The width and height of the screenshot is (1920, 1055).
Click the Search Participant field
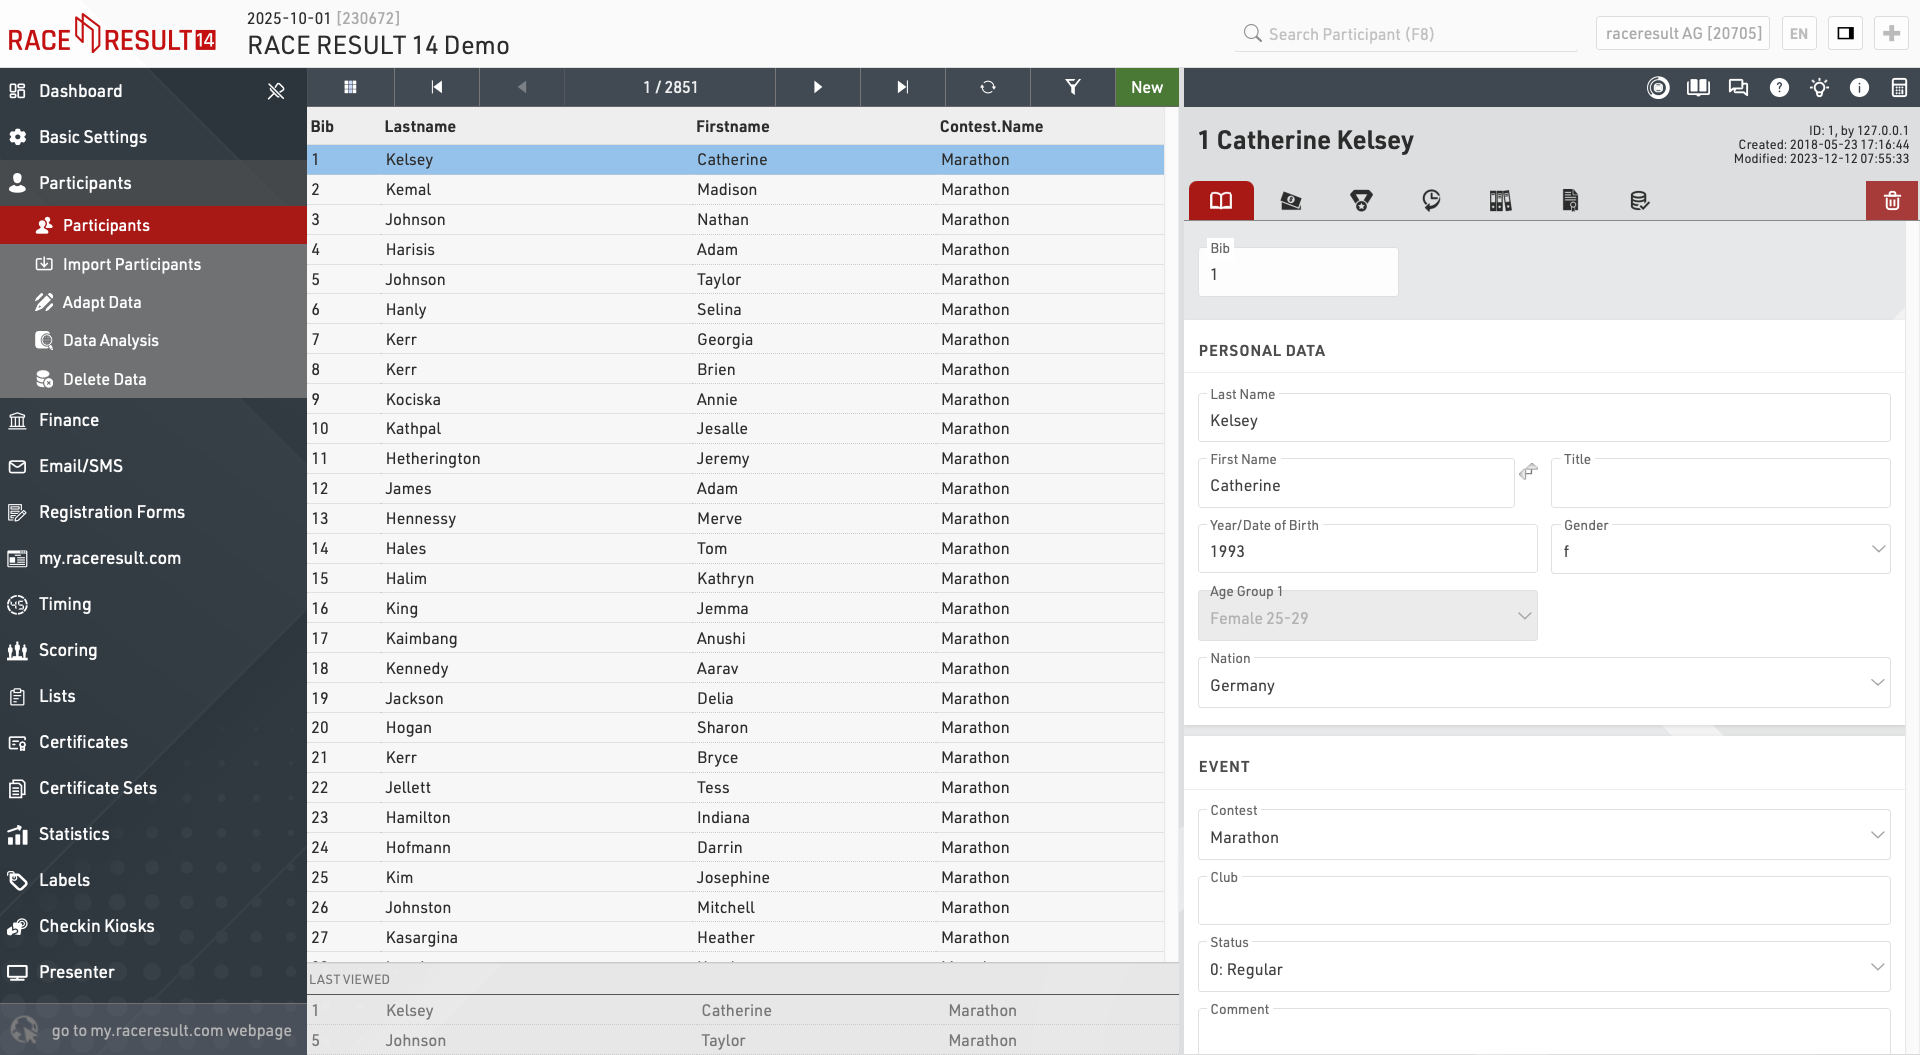click(1410, 34)
